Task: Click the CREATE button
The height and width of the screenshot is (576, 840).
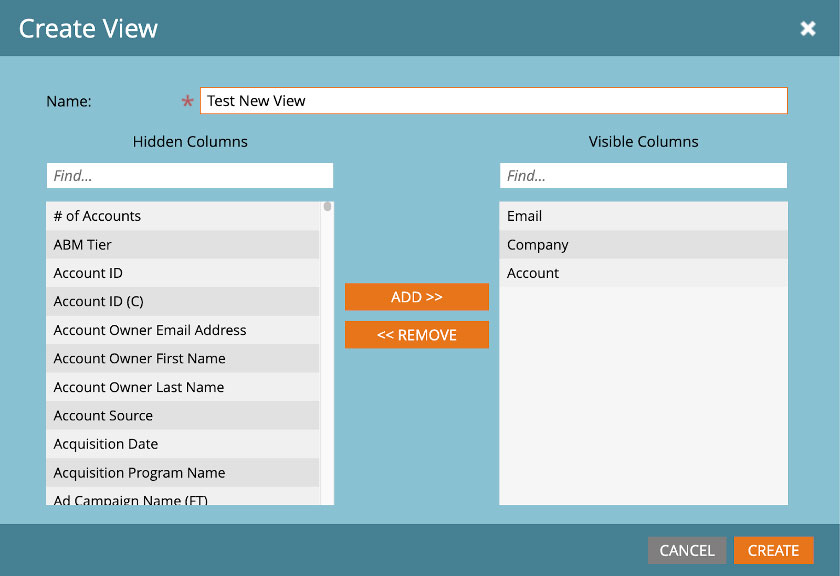Action: [773, 550]
